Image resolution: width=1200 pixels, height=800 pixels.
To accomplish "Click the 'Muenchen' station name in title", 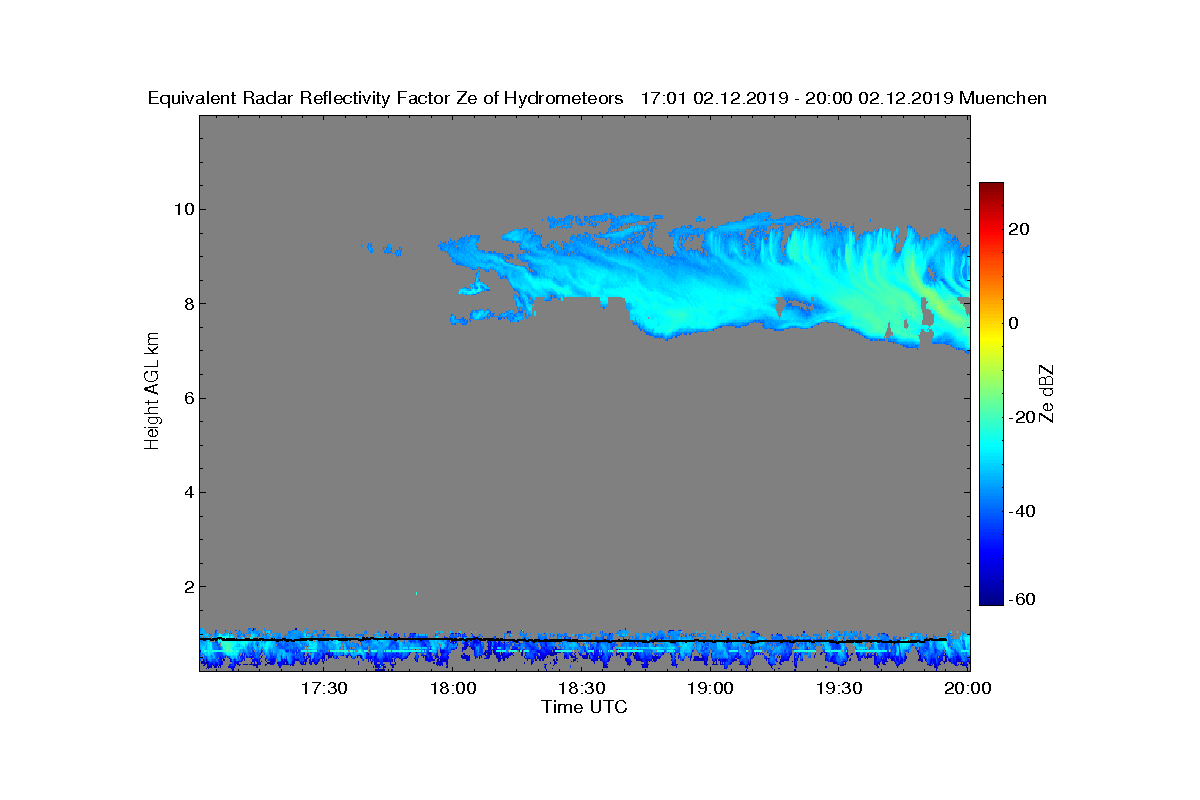I will tap(1002, 98).
